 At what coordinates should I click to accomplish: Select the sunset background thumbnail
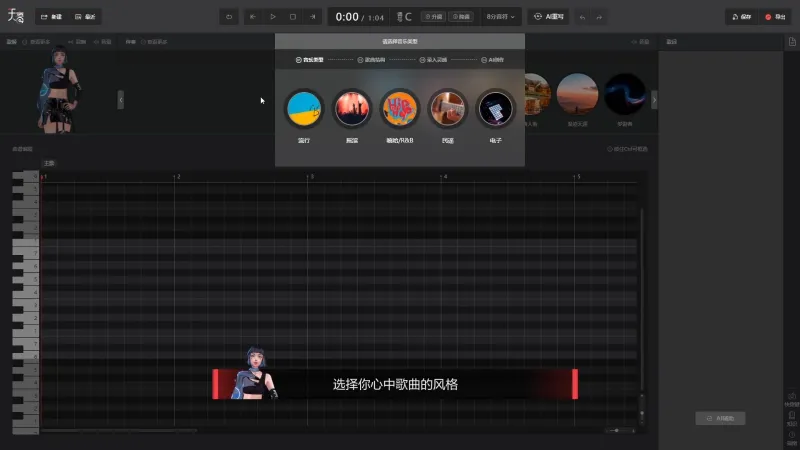577,94
